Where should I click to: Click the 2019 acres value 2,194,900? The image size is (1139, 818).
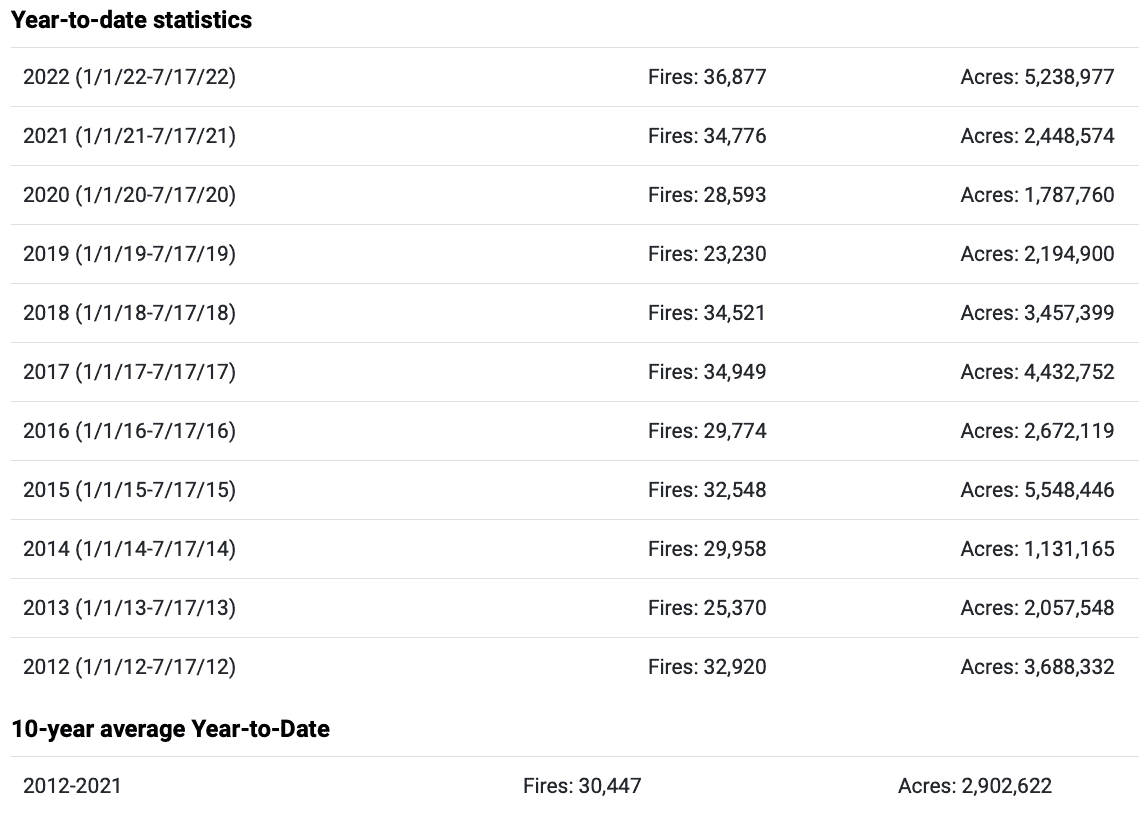(x=1037, y=254)
